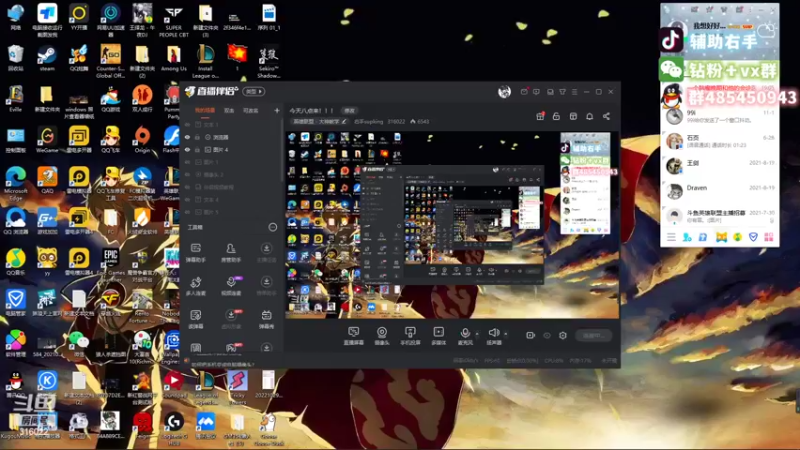Open chat with Draven in side panel

719,191
